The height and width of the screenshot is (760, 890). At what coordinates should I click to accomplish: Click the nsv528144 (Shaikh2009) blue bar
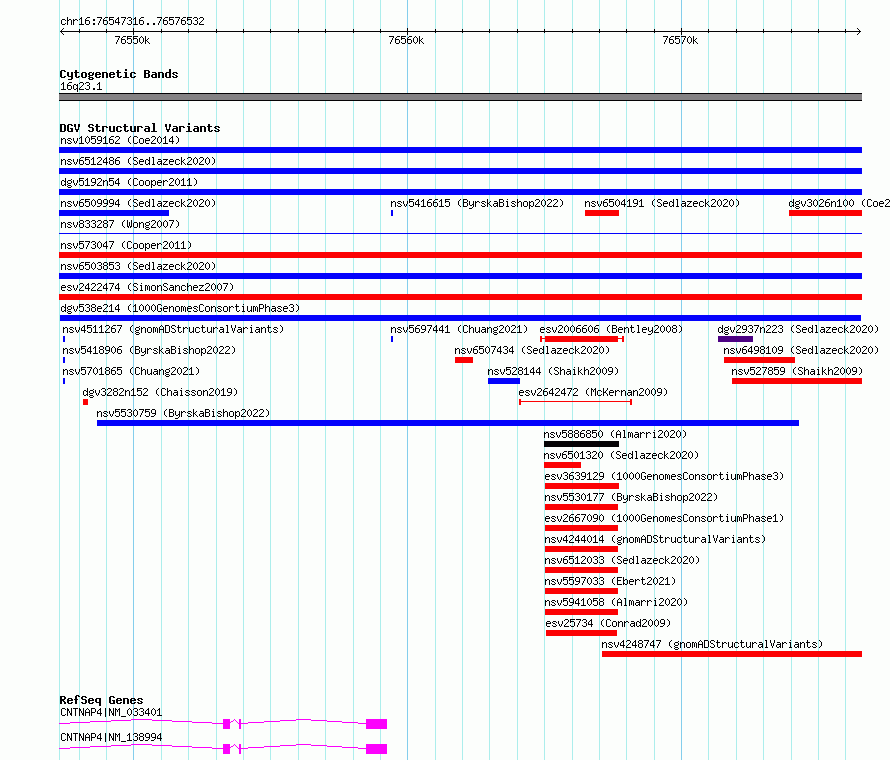click(x=503, y=381)
